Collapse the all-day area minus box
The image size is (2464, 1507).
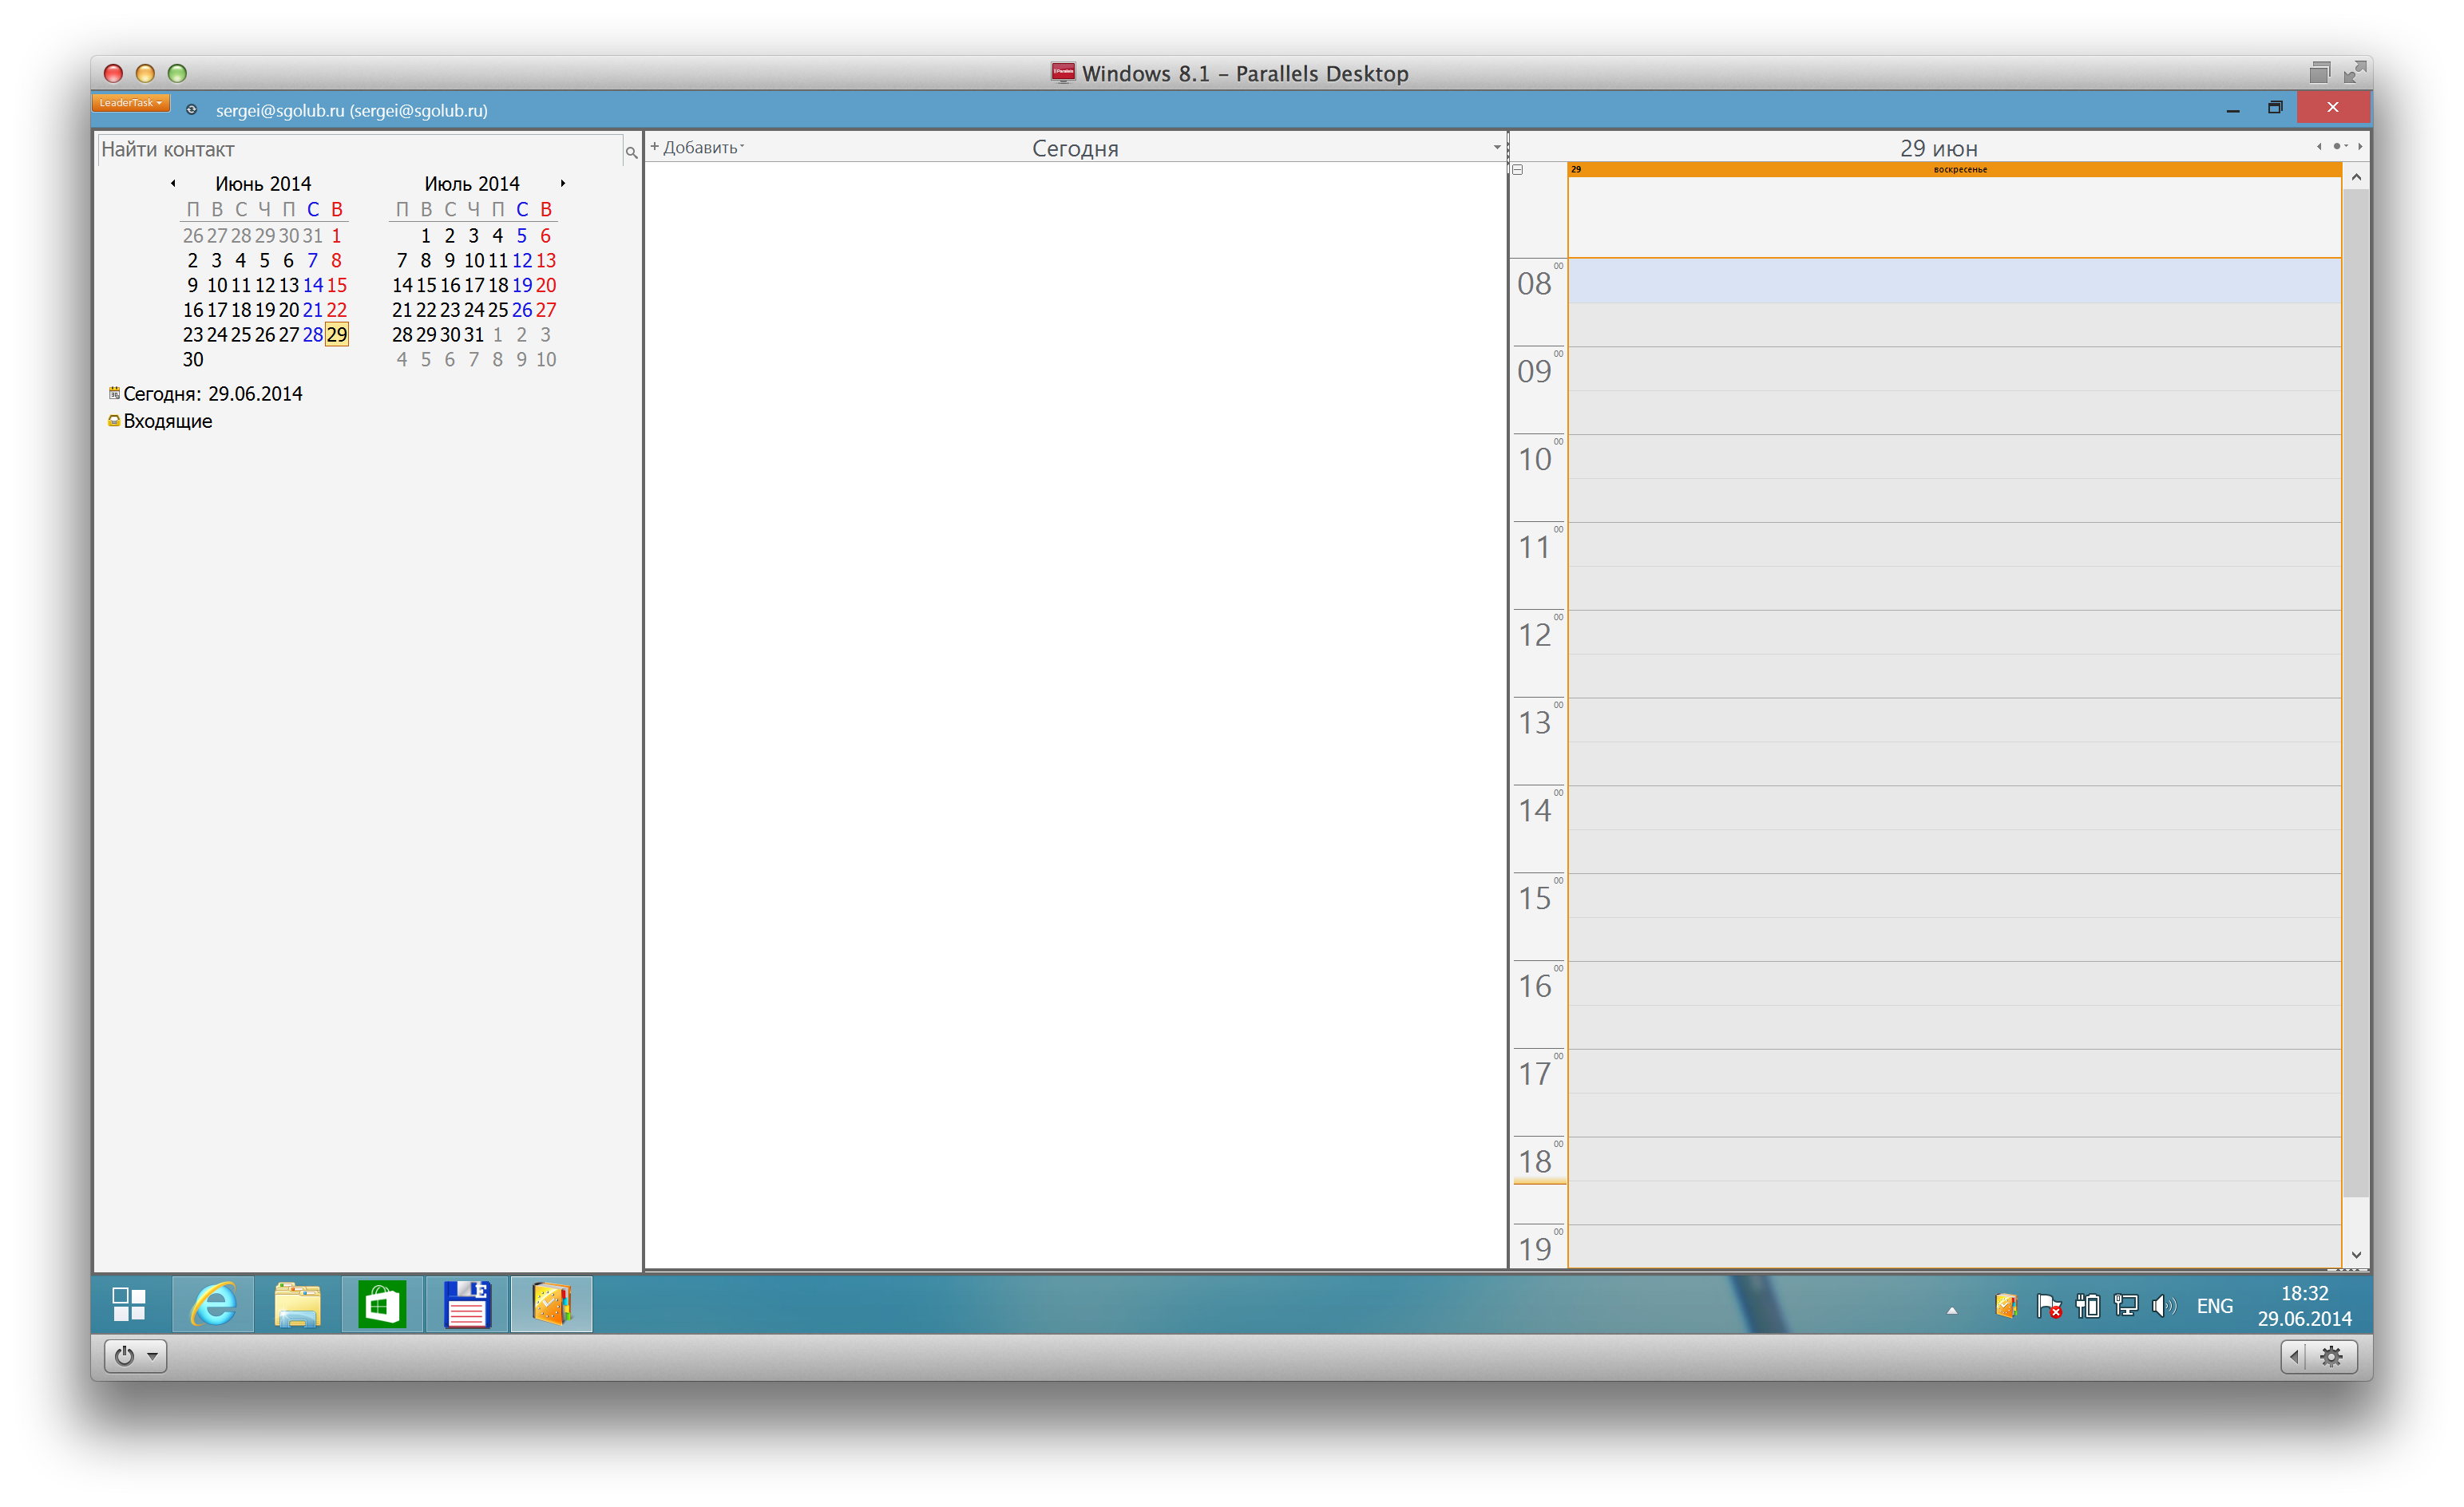click(1518, 170)
